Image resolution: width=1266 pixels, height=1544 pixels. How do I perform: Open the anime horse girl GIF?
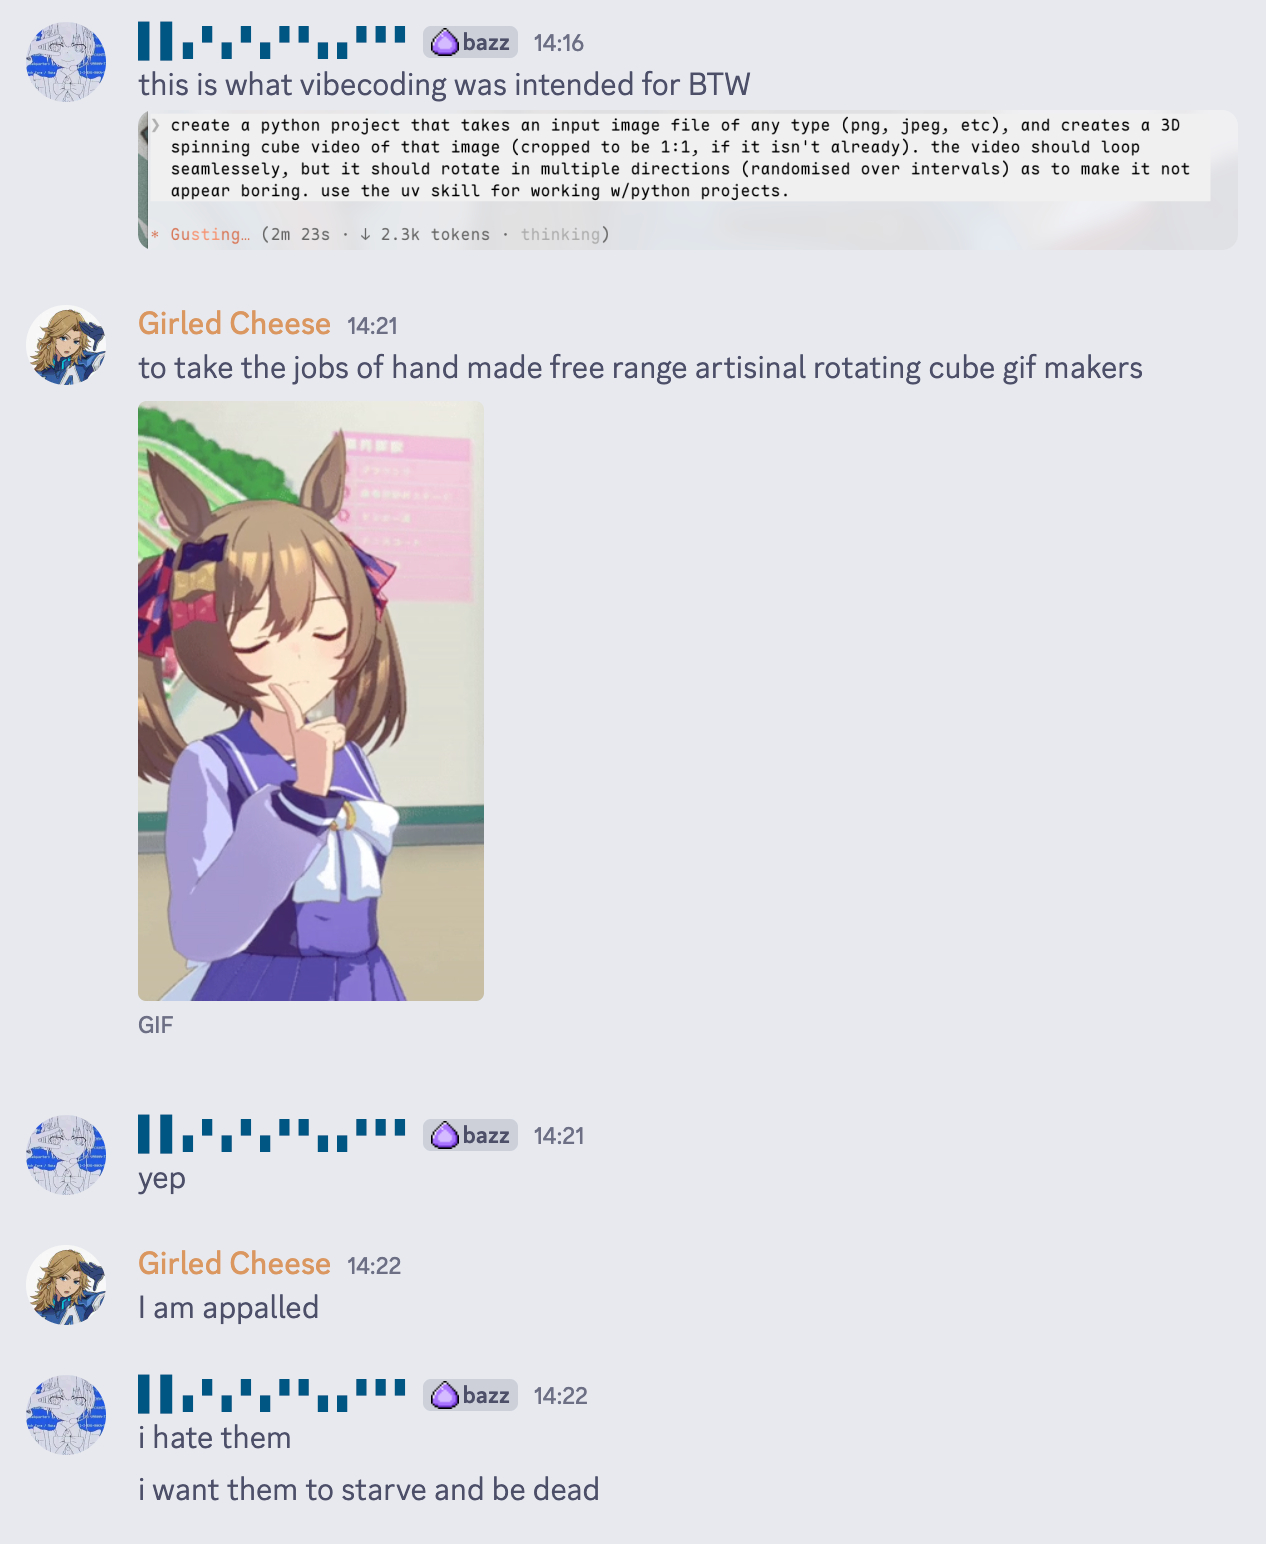click(311, 701)
